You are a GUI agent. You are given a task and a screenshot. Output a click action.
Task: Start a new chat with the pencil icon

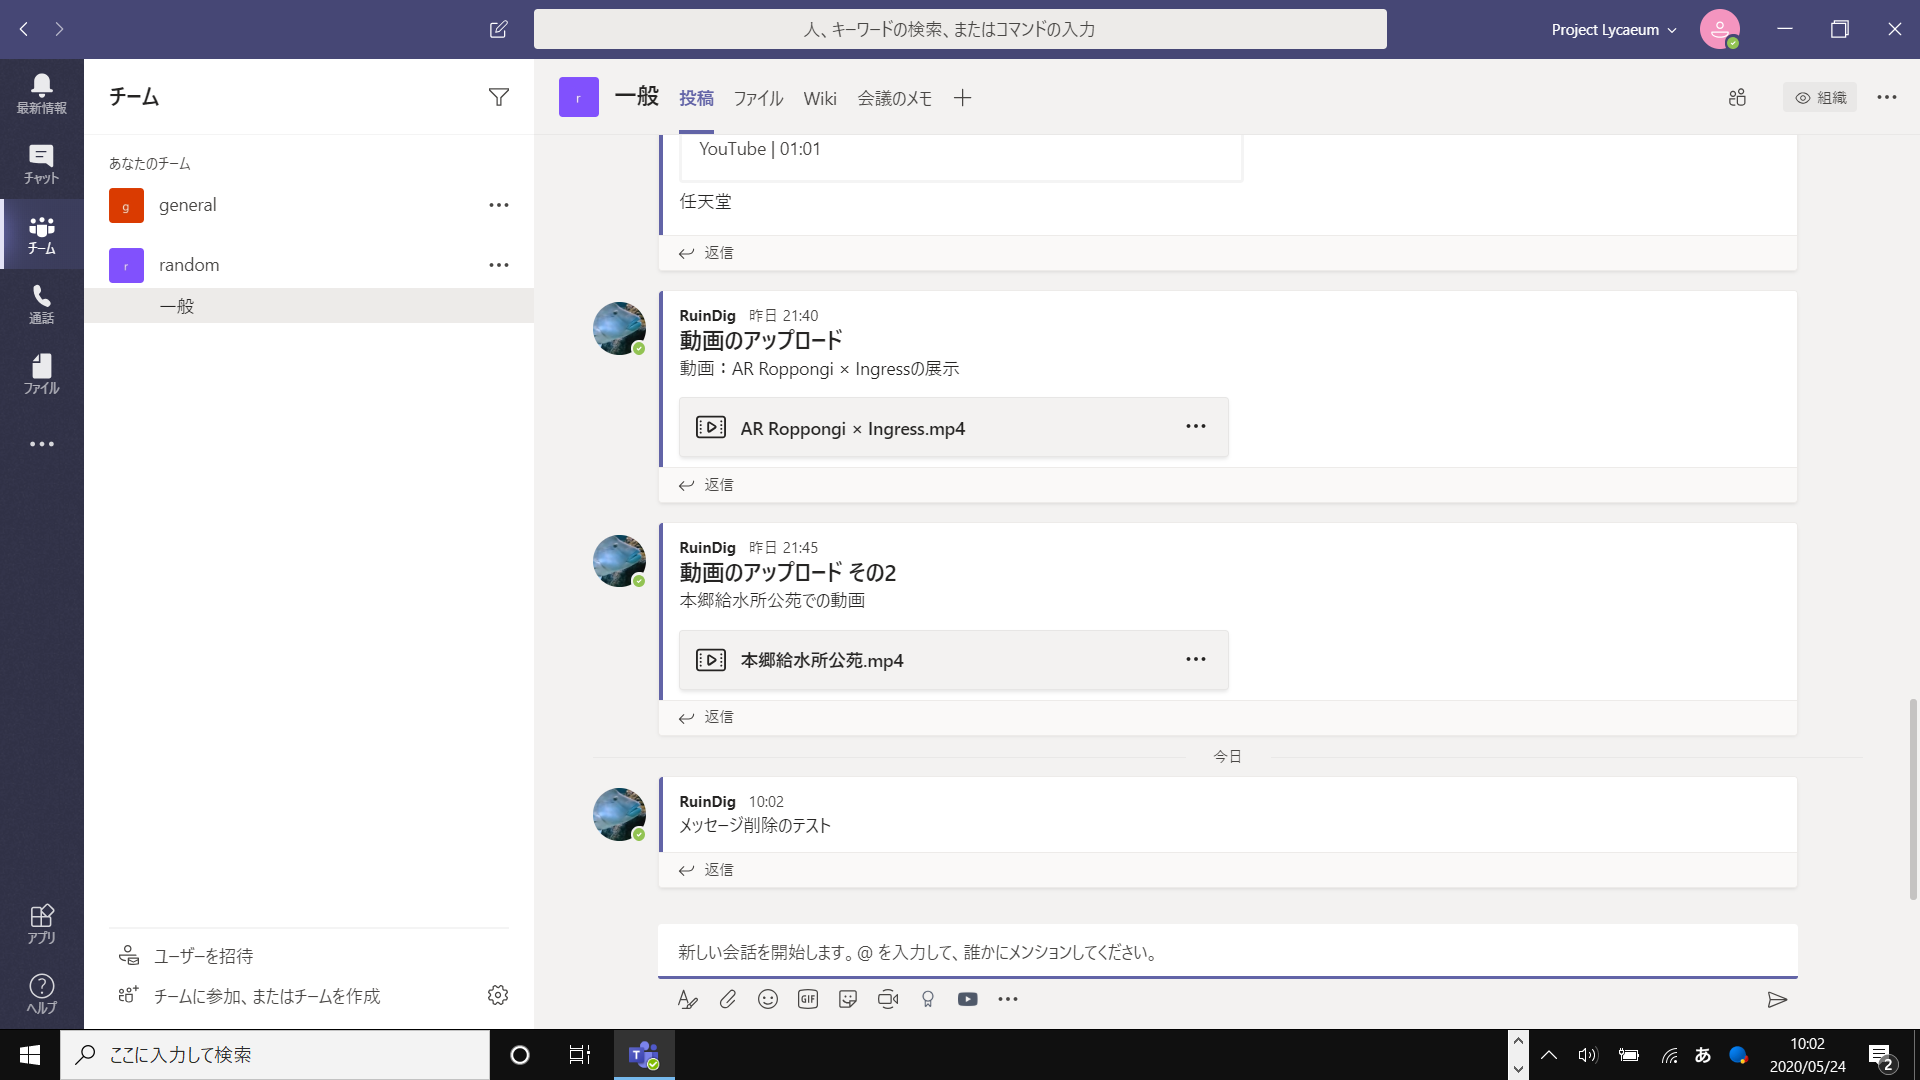(498, 29)
